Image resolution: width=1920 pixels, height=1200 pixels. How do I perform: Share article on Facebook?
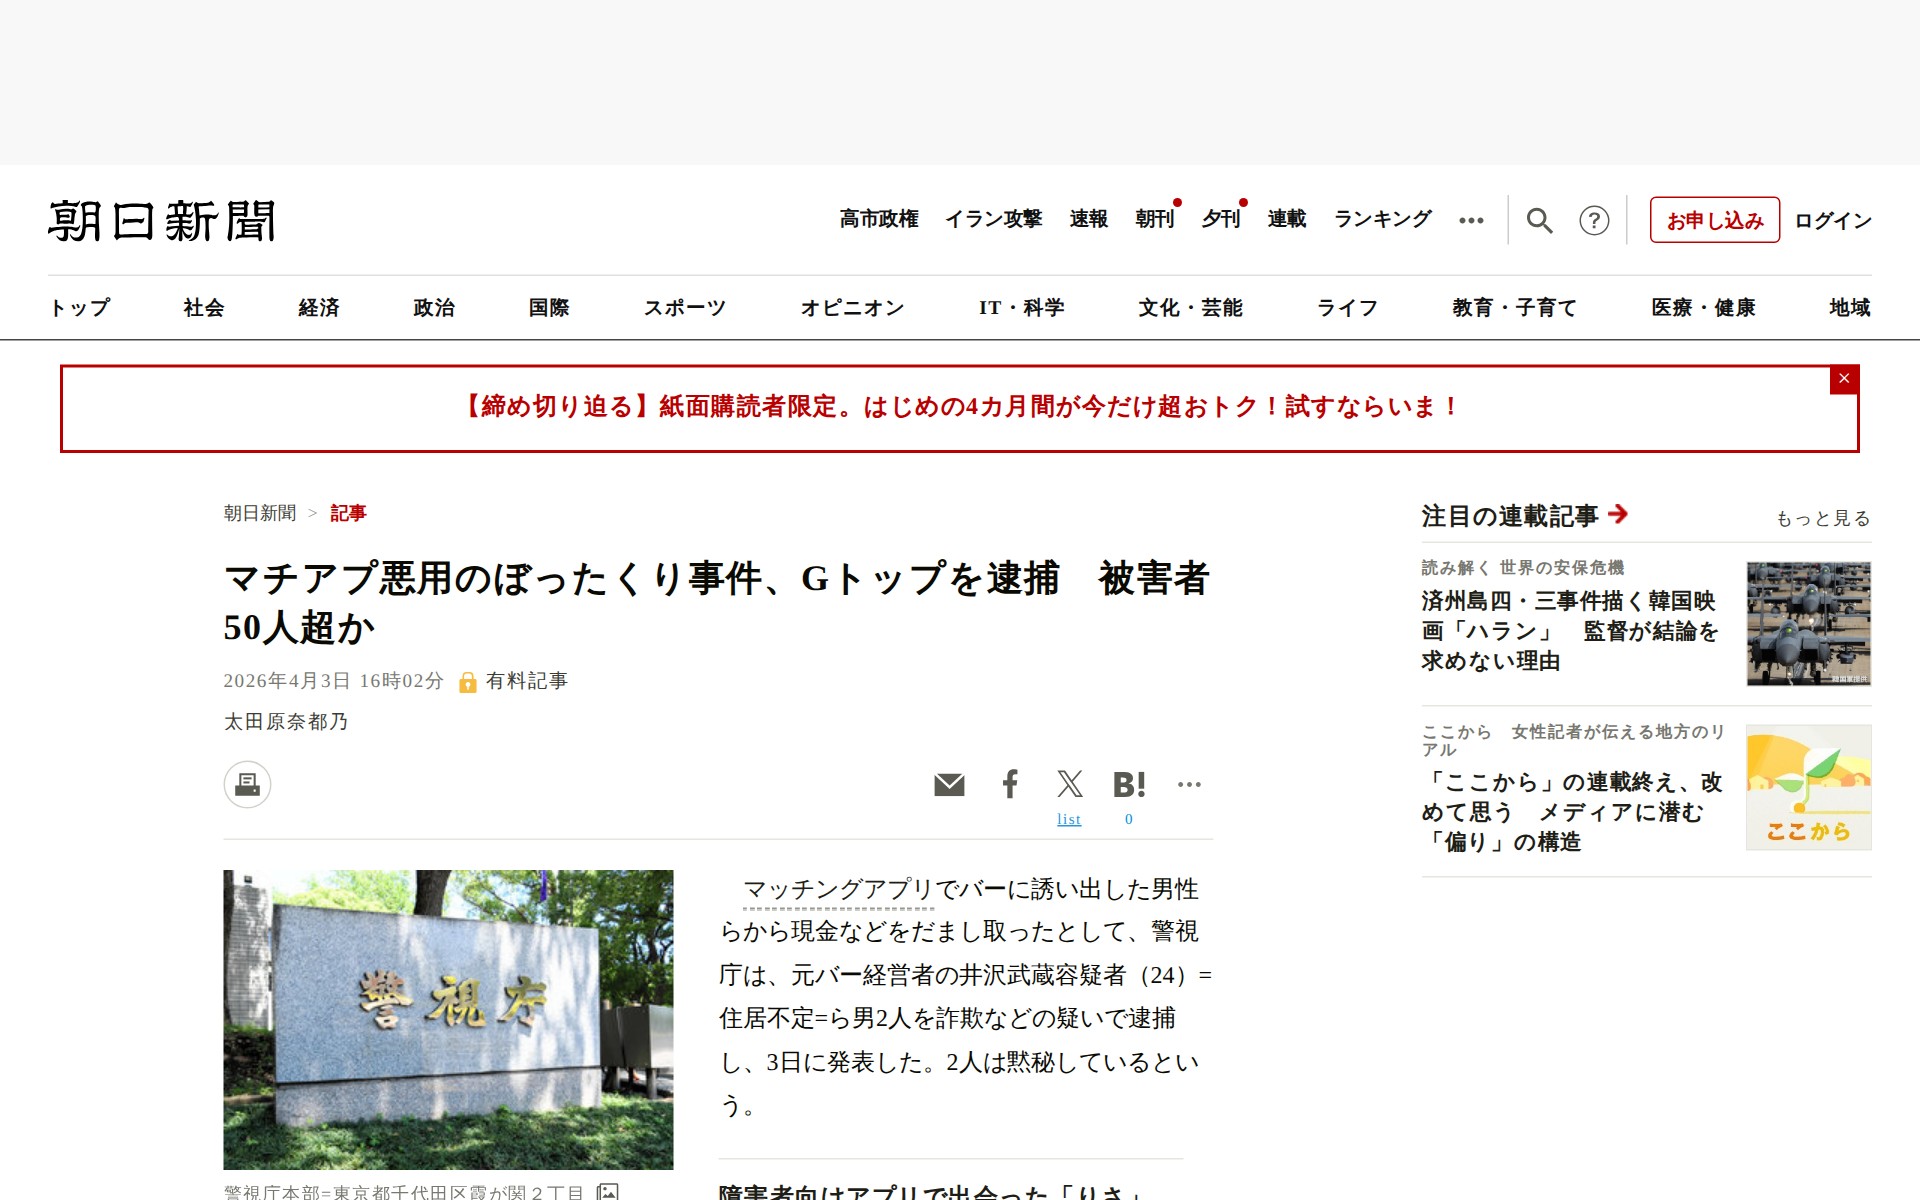pyautogui.click(x=1010, y=784)
